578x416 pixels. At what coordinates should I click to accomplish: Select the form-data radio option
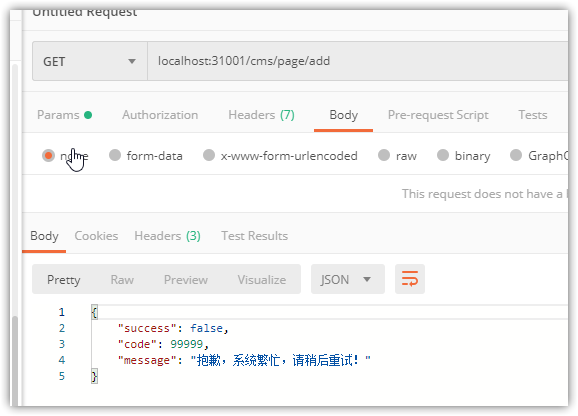click(x=115, y=155)
